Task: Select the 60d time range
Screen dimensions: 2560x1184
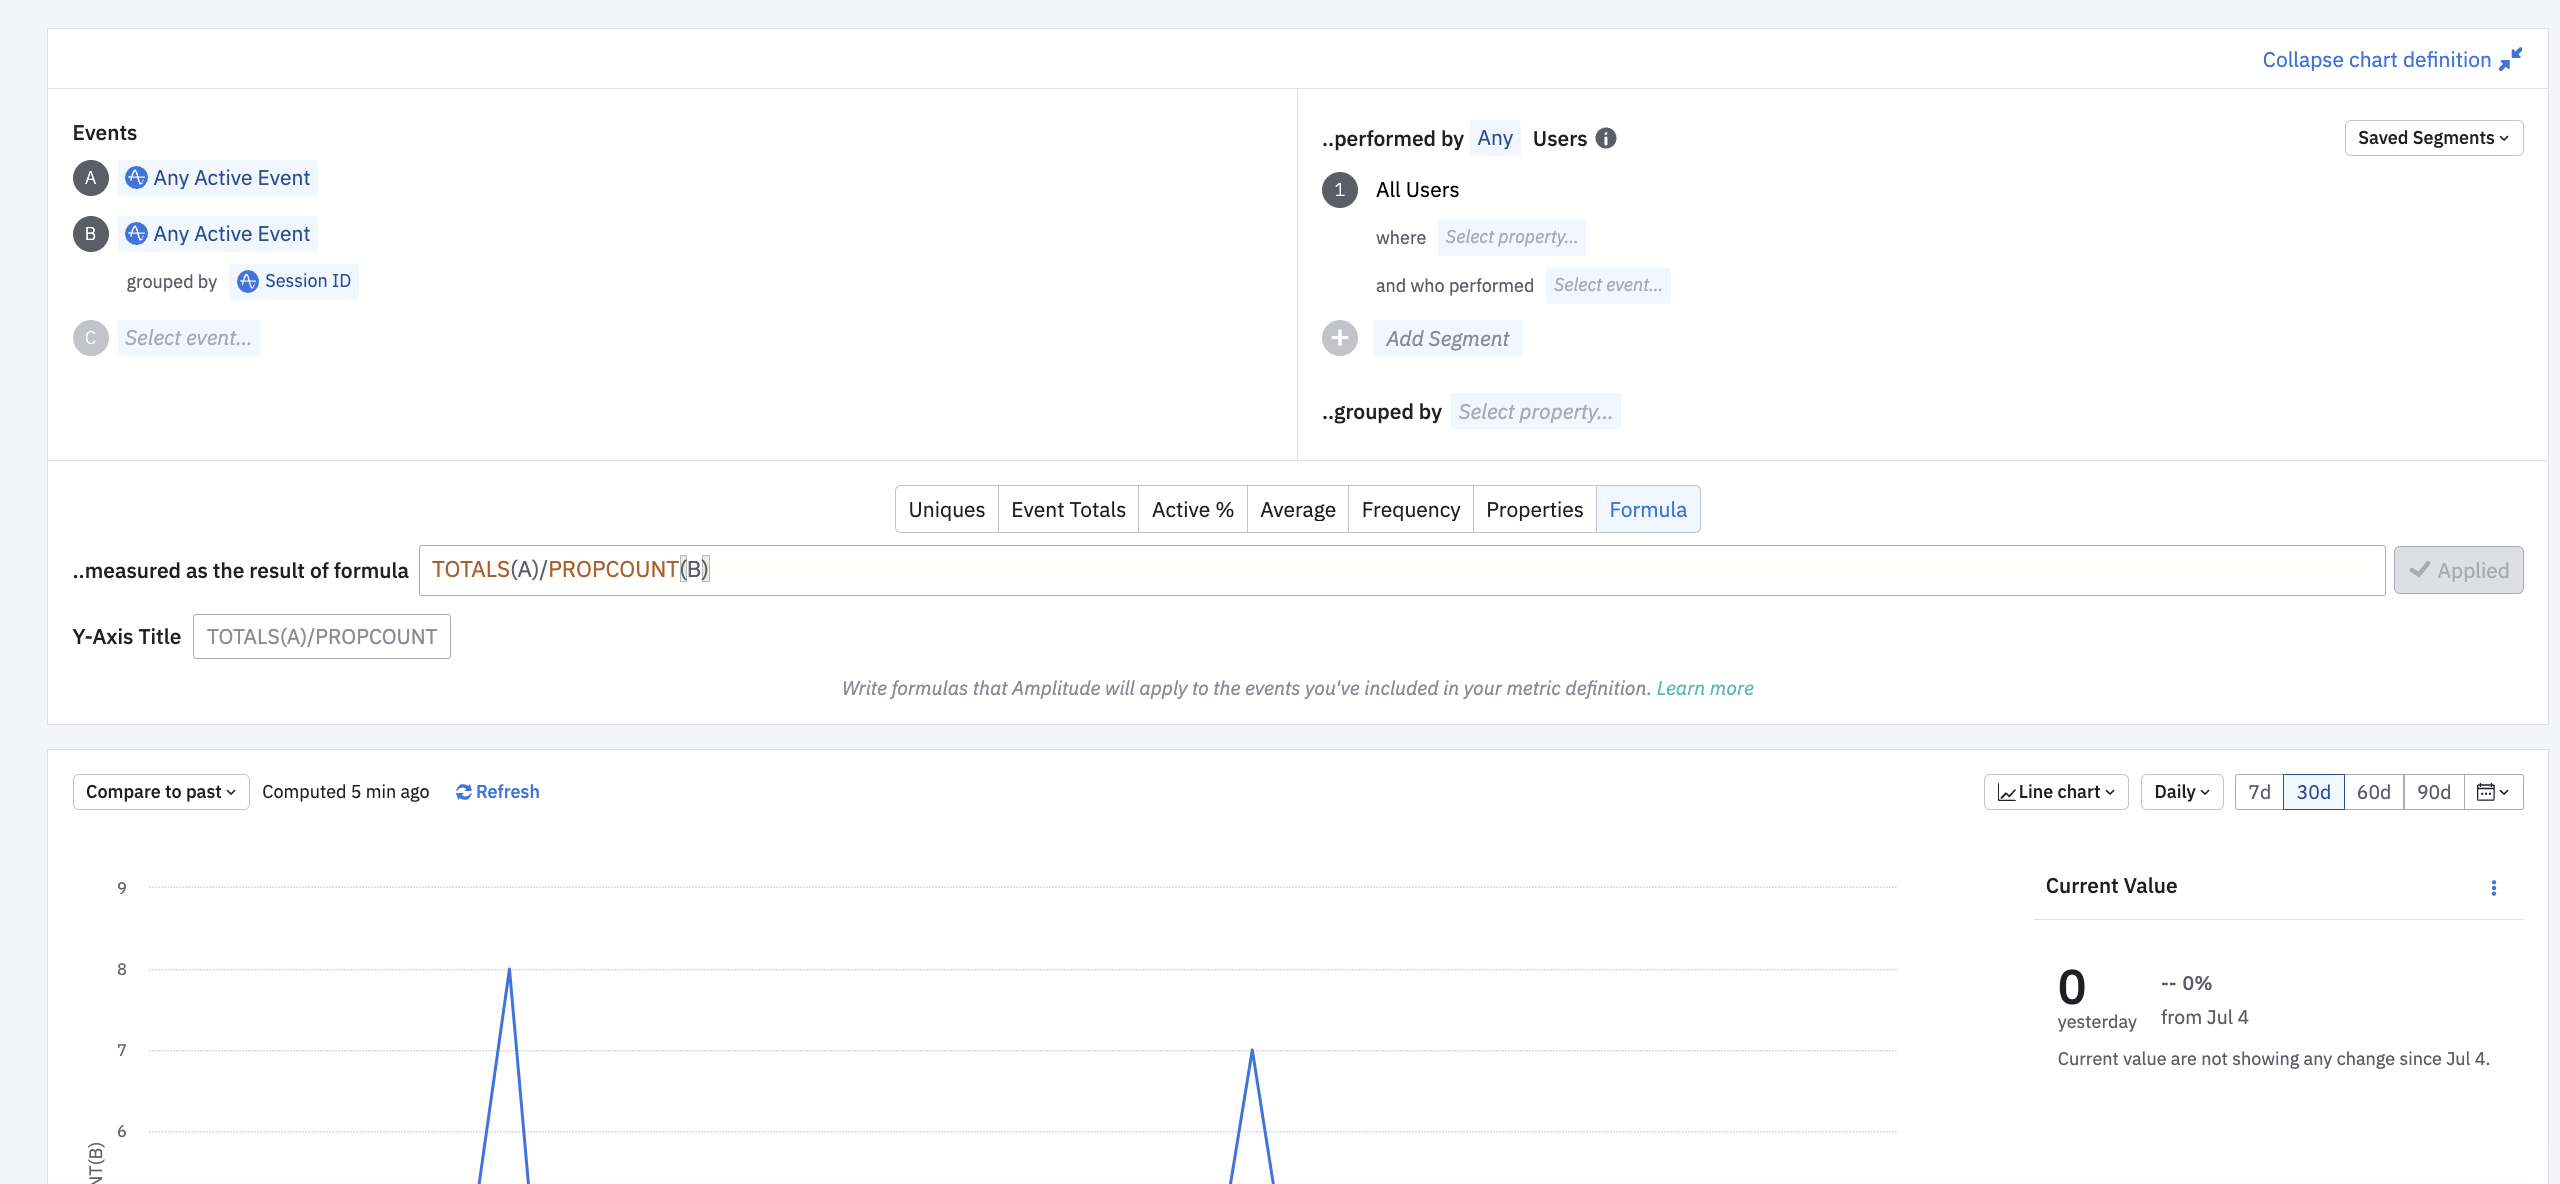Action: (x=2373, y=792)
